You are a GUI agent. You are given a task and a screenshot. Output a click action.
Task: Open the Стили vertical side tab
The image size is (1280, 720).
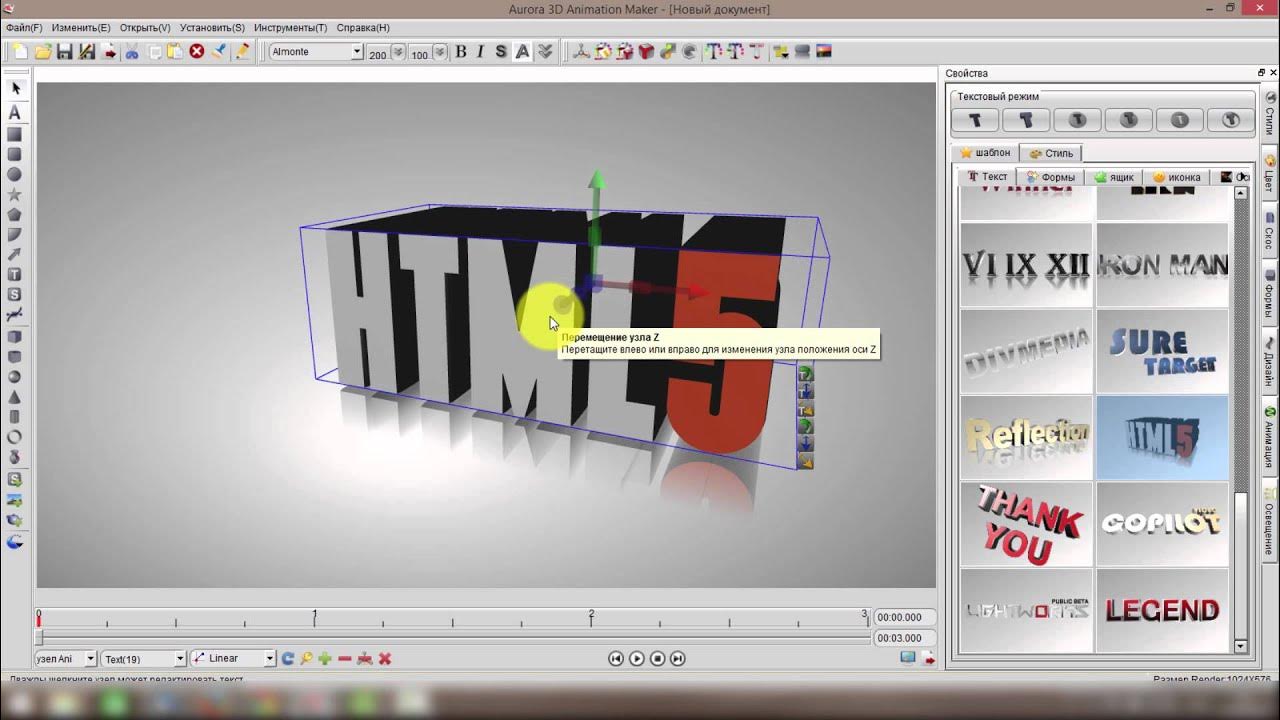pos(1270,115)
